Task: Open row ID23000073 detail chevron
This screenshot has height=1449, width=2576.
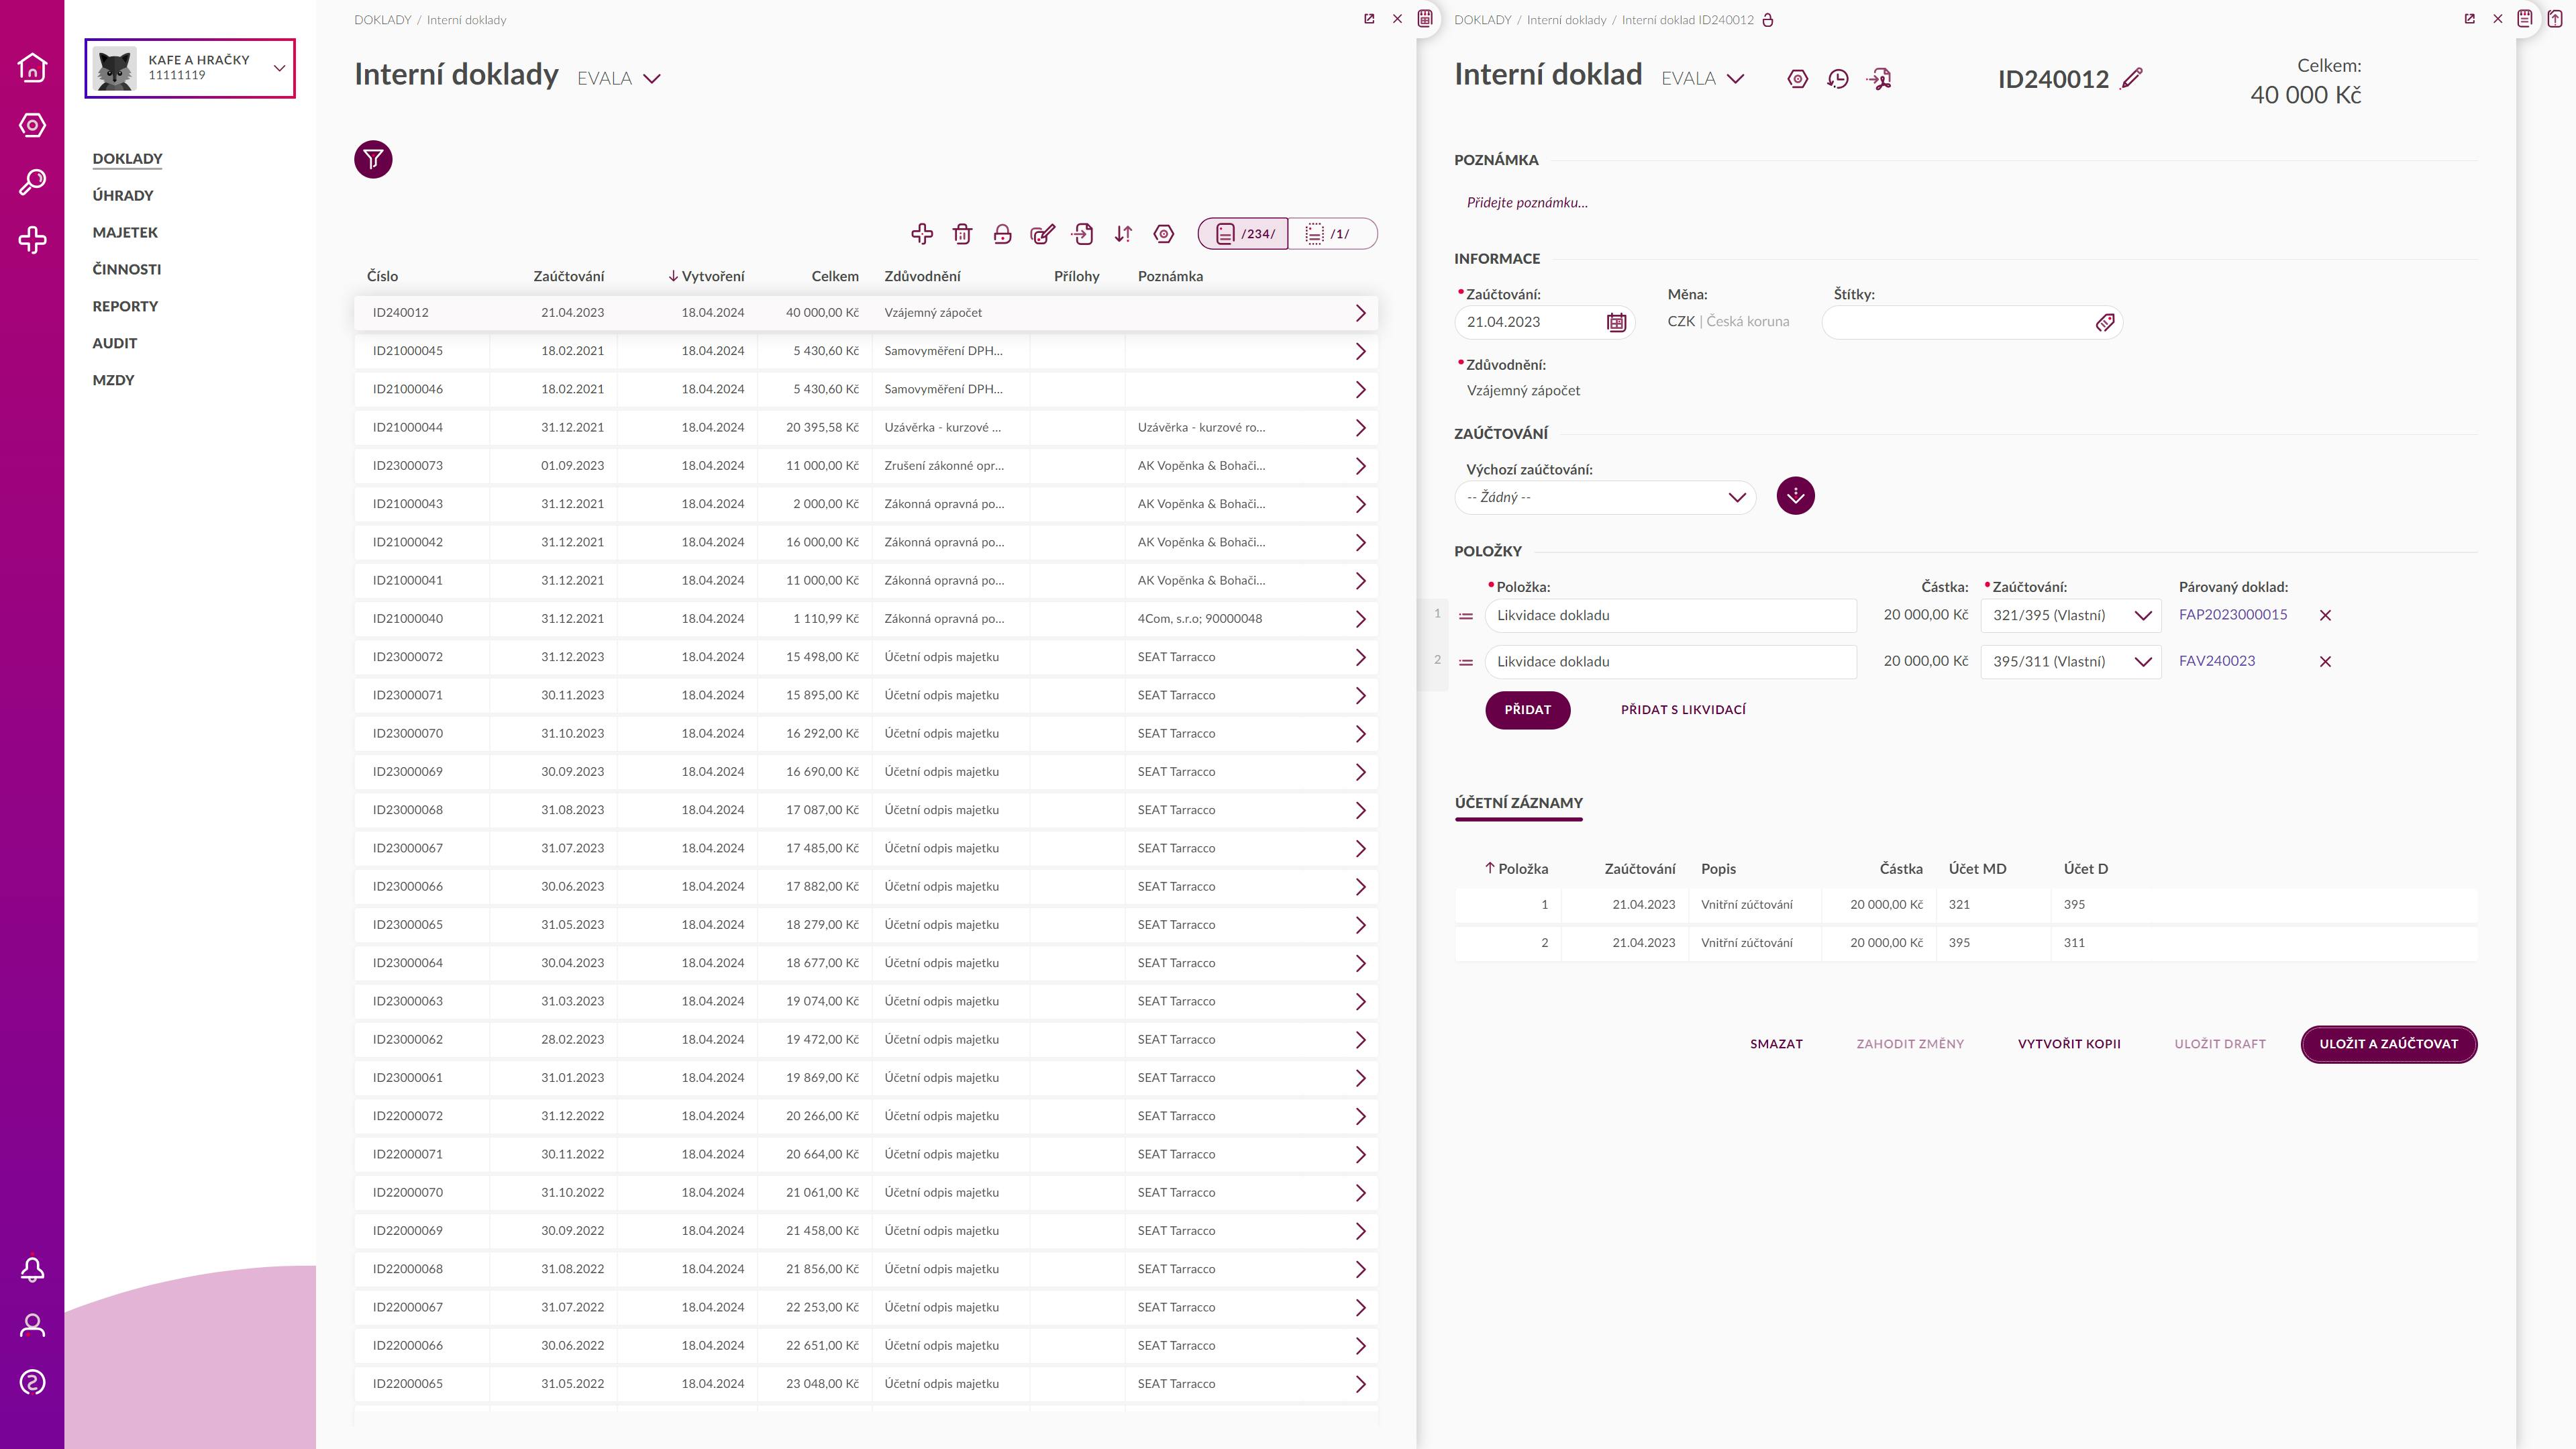Action: [1360, 466]
